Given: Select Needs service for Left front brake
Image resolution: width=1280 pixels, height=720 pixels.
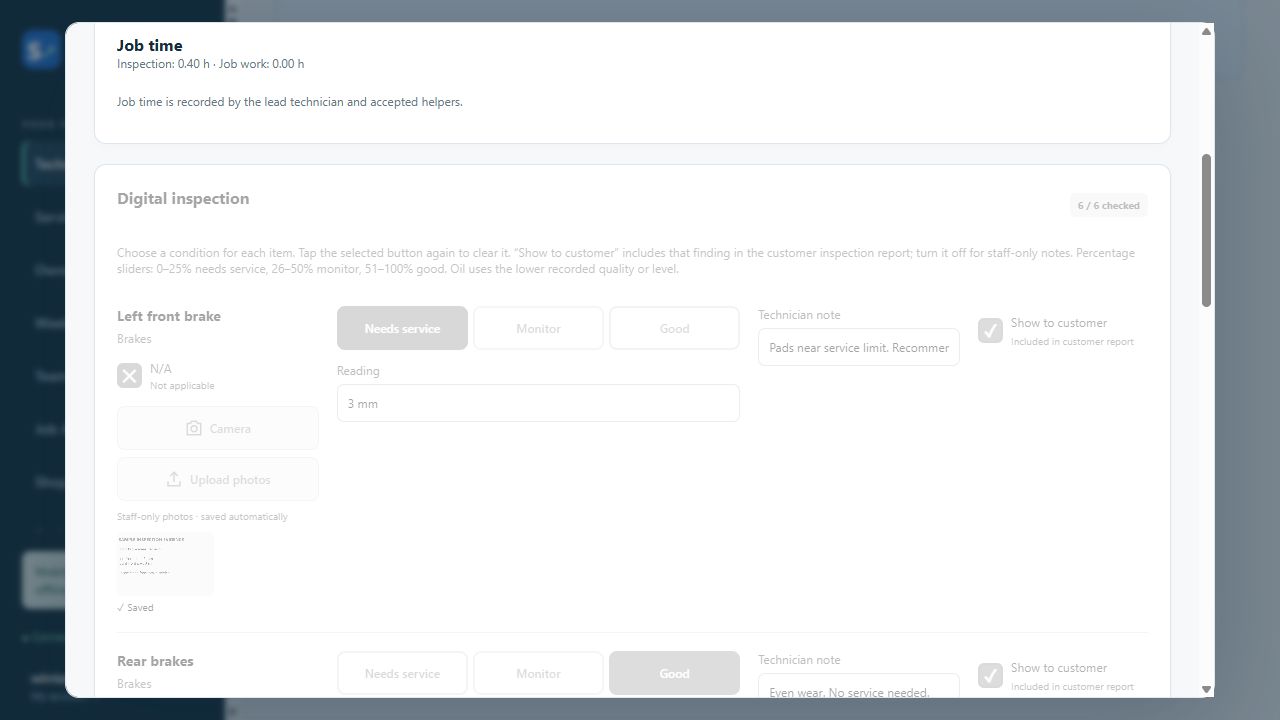Looking at the screenshot, I should pyautogui.click(x=402, y=328).
